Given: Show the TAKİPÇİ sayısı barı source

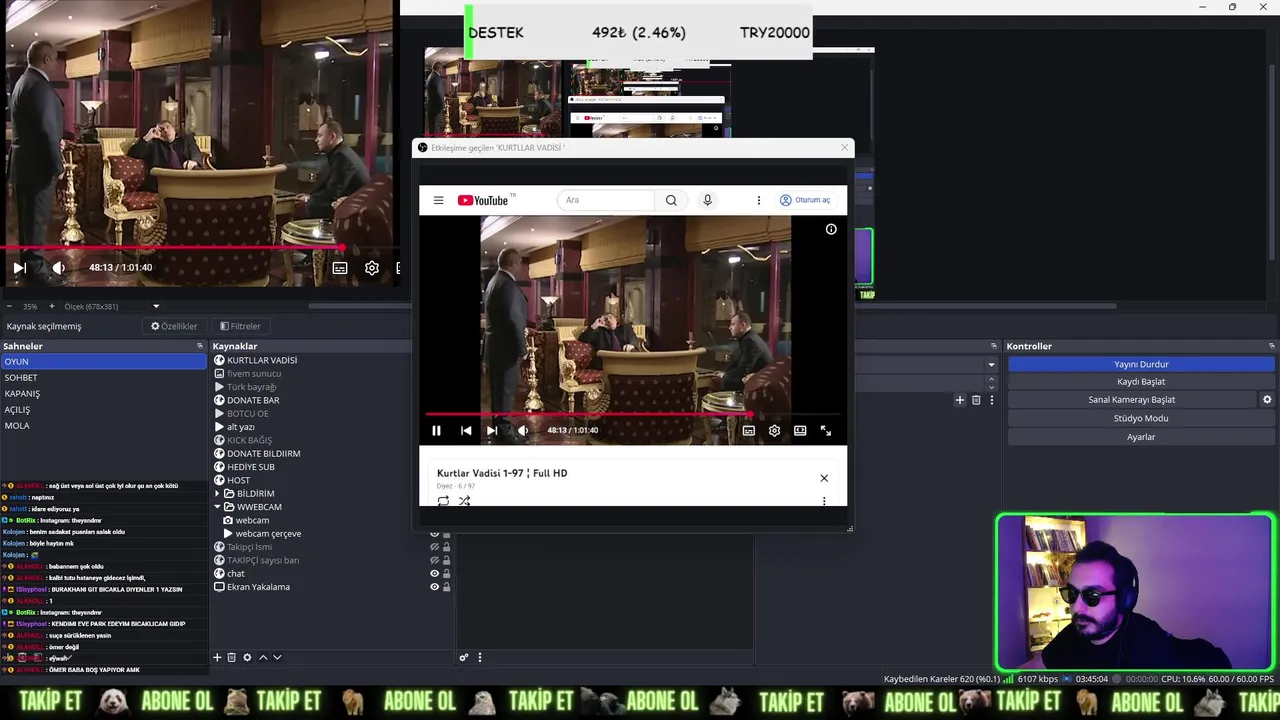Looking at the screenshot, I should pyautogui.click(x=434, y=560).
